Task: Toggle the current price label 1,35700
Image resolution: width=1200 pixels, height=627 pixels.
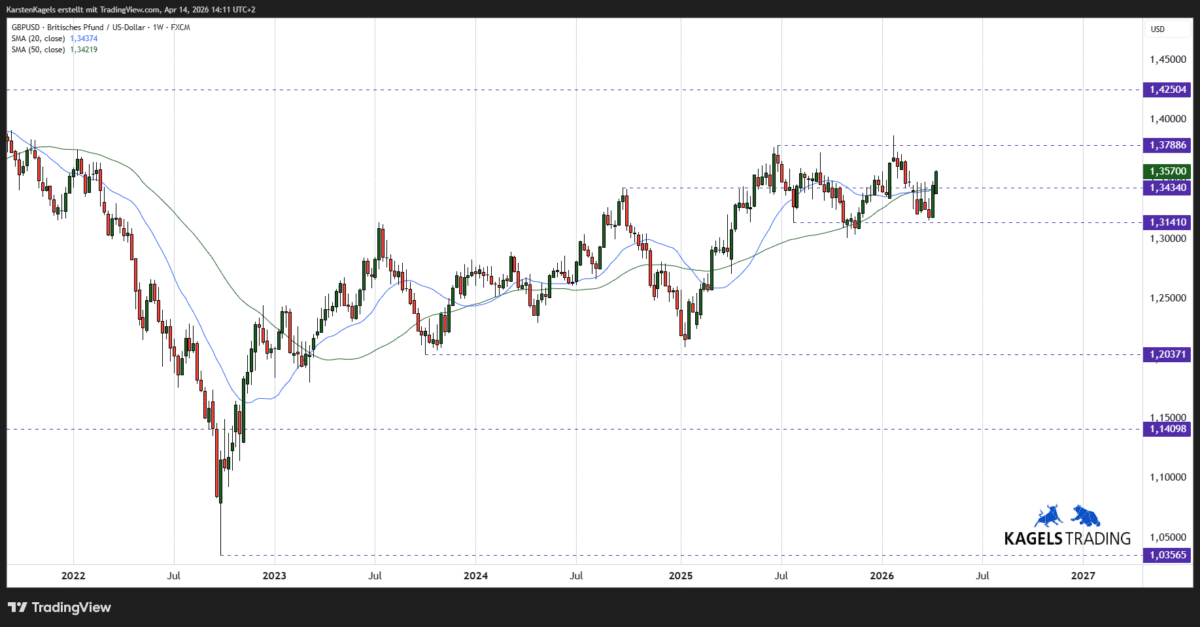Action: point(1168,170)
